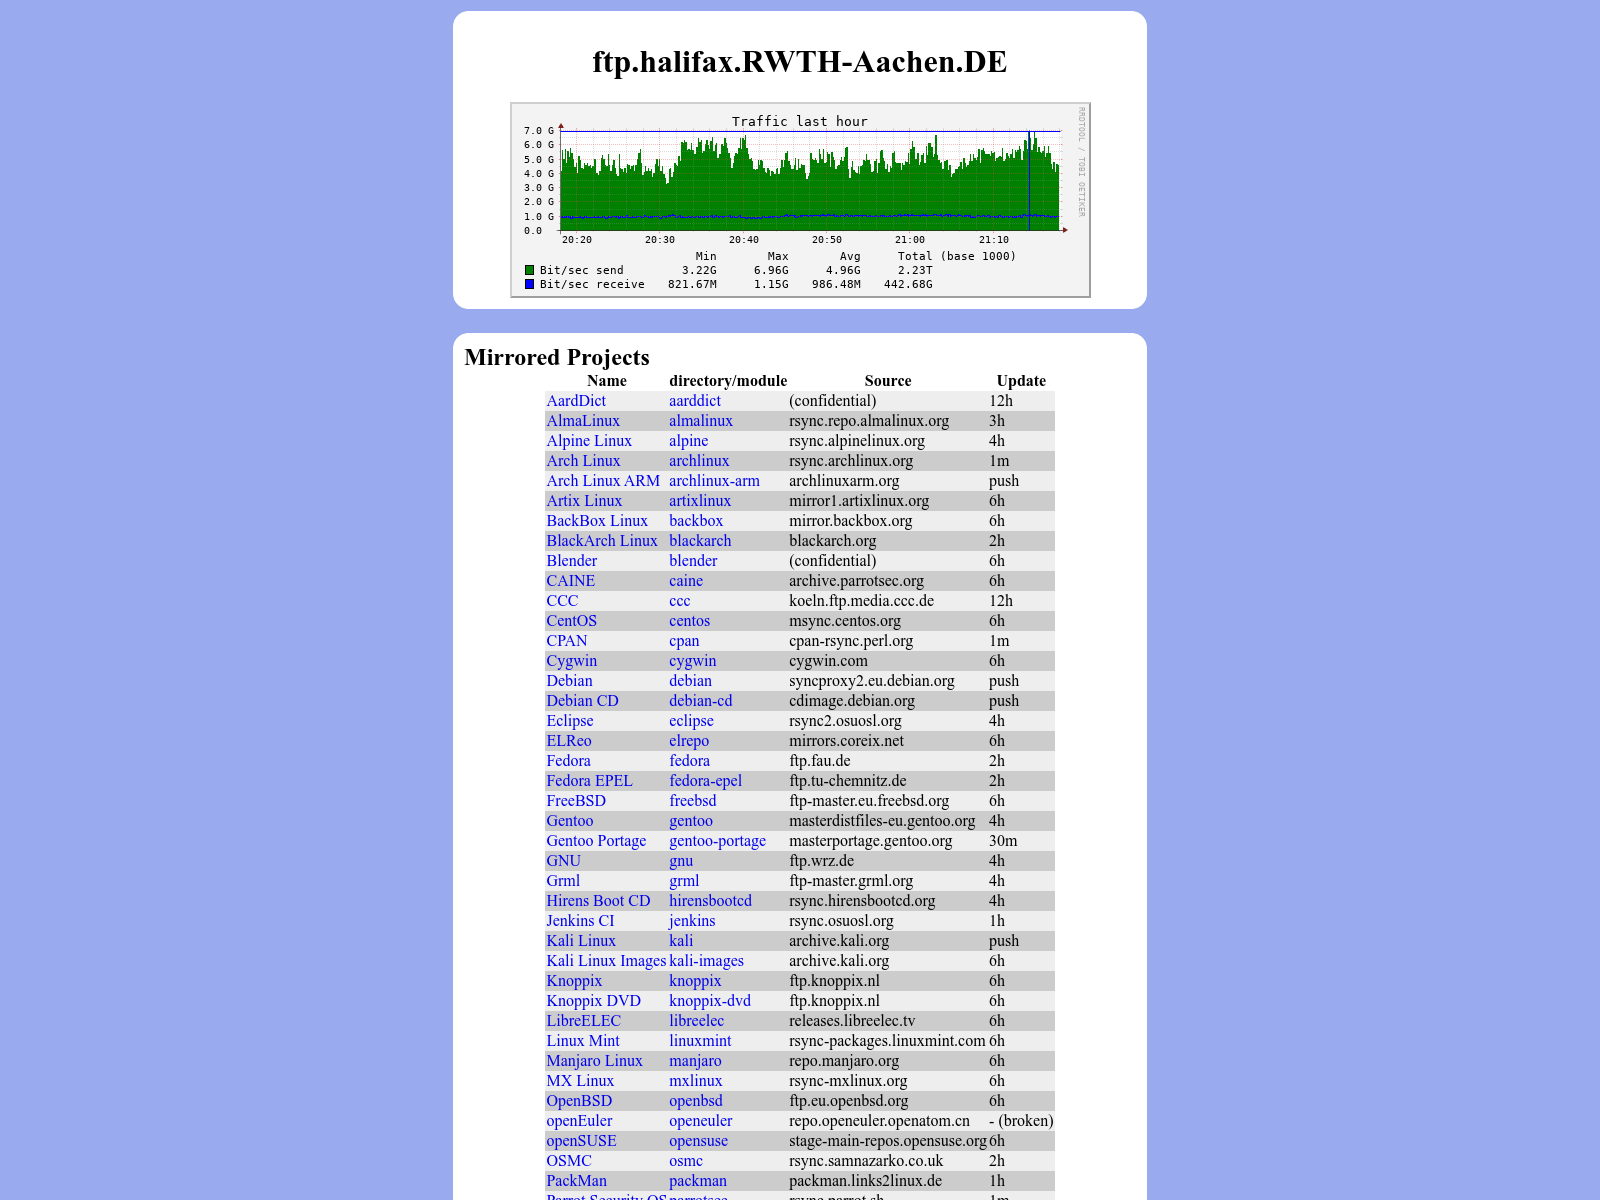Open the Fedora name link
Screen dimensions: 1600x1200
coord(568,761)
